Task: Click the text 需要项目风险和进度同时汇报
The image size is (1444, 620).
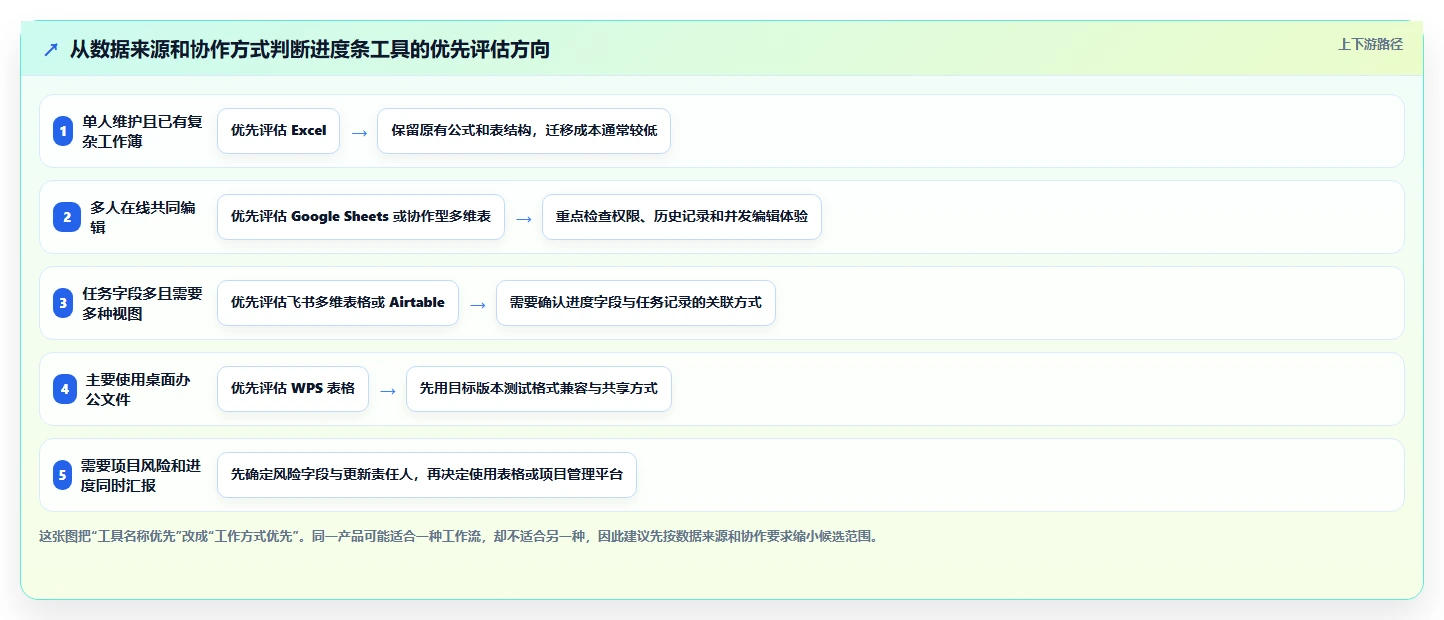Action: click(x=141, y=475)
